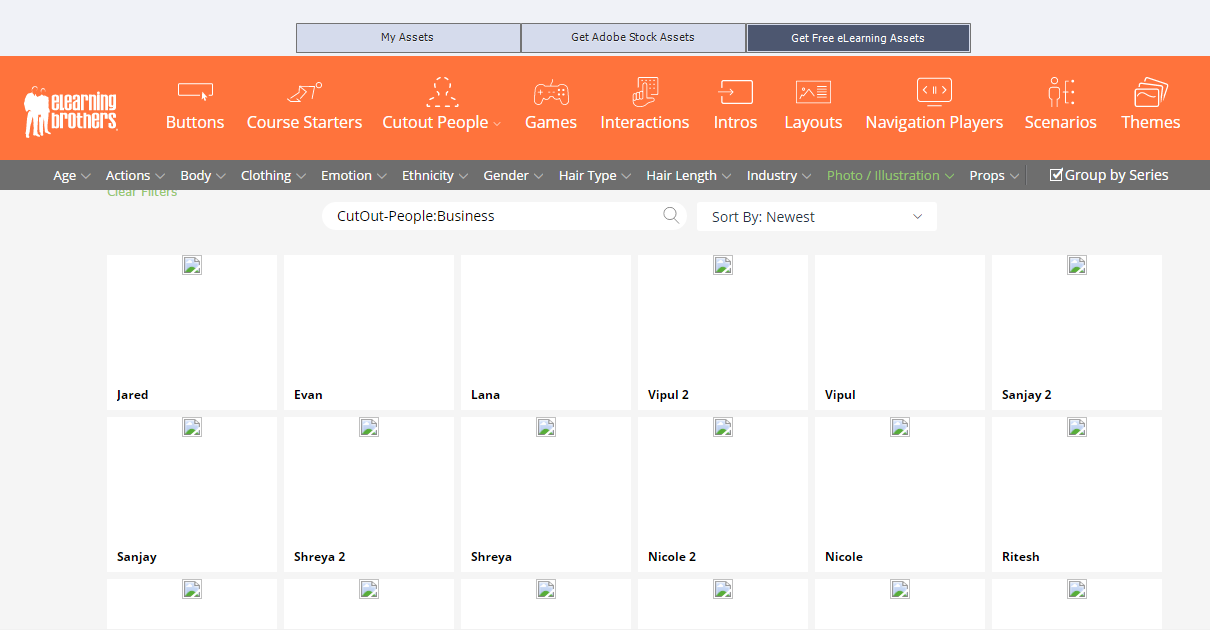Screen dimensions: 1210x630
Task: Click the Themes category icon
Action: click(x=1150, y=92)
